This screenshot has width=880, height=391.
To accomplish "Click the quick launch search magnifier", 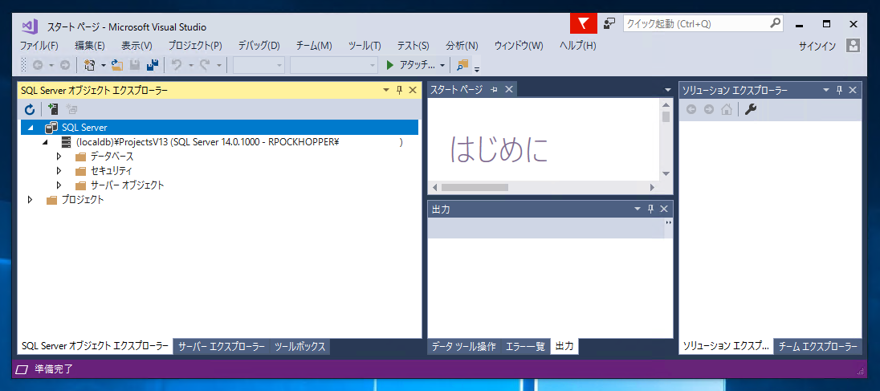I will pos(775,24).
